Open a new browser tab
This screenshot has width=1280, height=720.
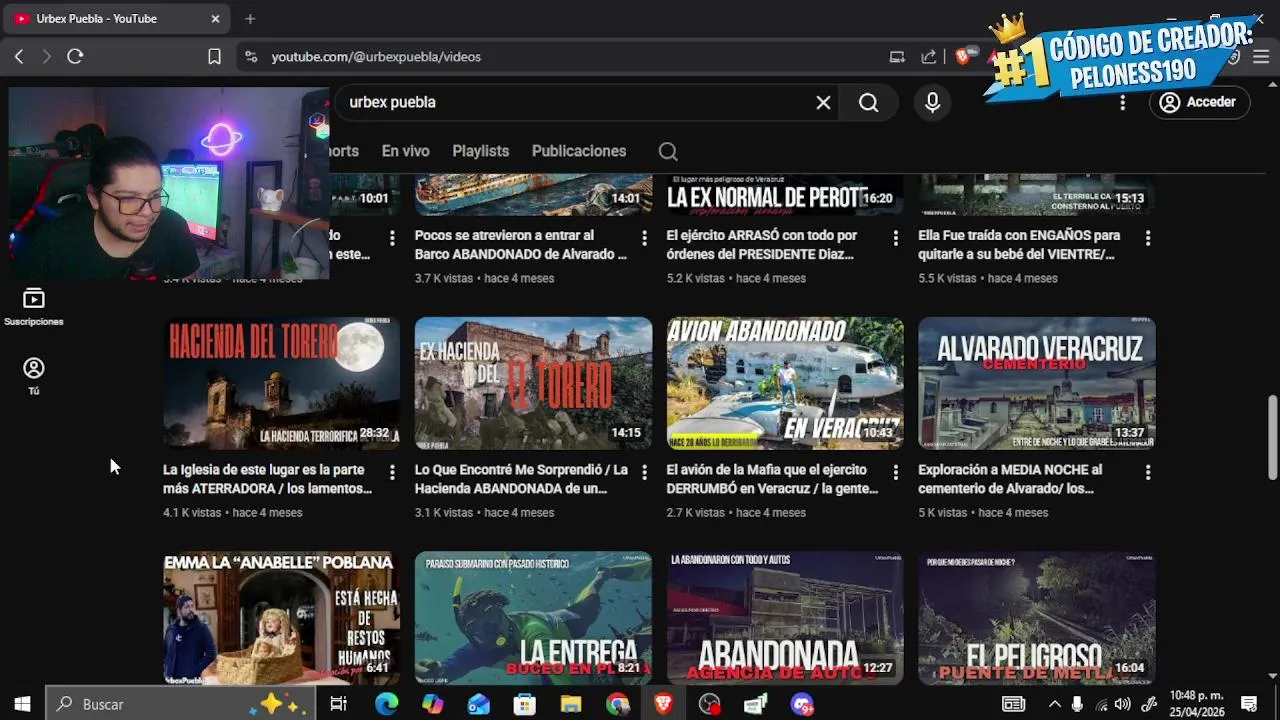click(x=250, y=18)
